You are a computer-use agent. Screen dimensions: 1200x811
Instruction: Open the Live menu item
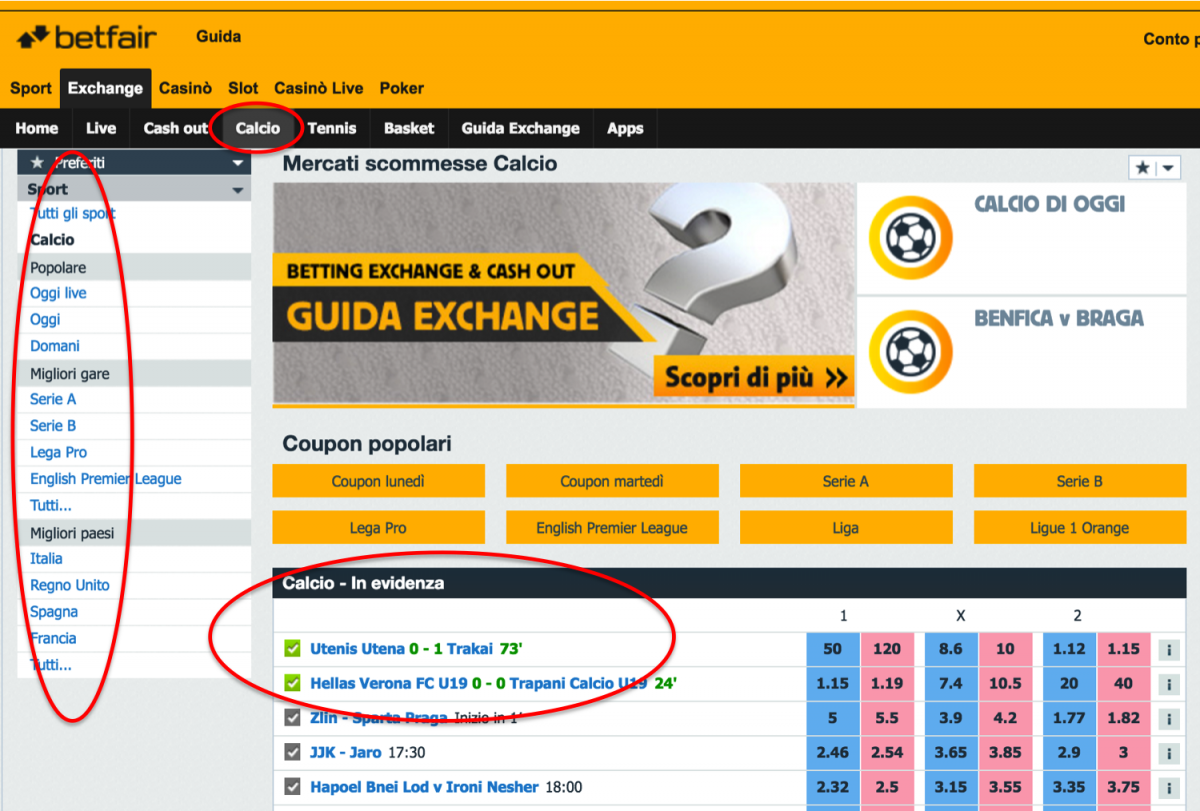click(x=101, y=128)
